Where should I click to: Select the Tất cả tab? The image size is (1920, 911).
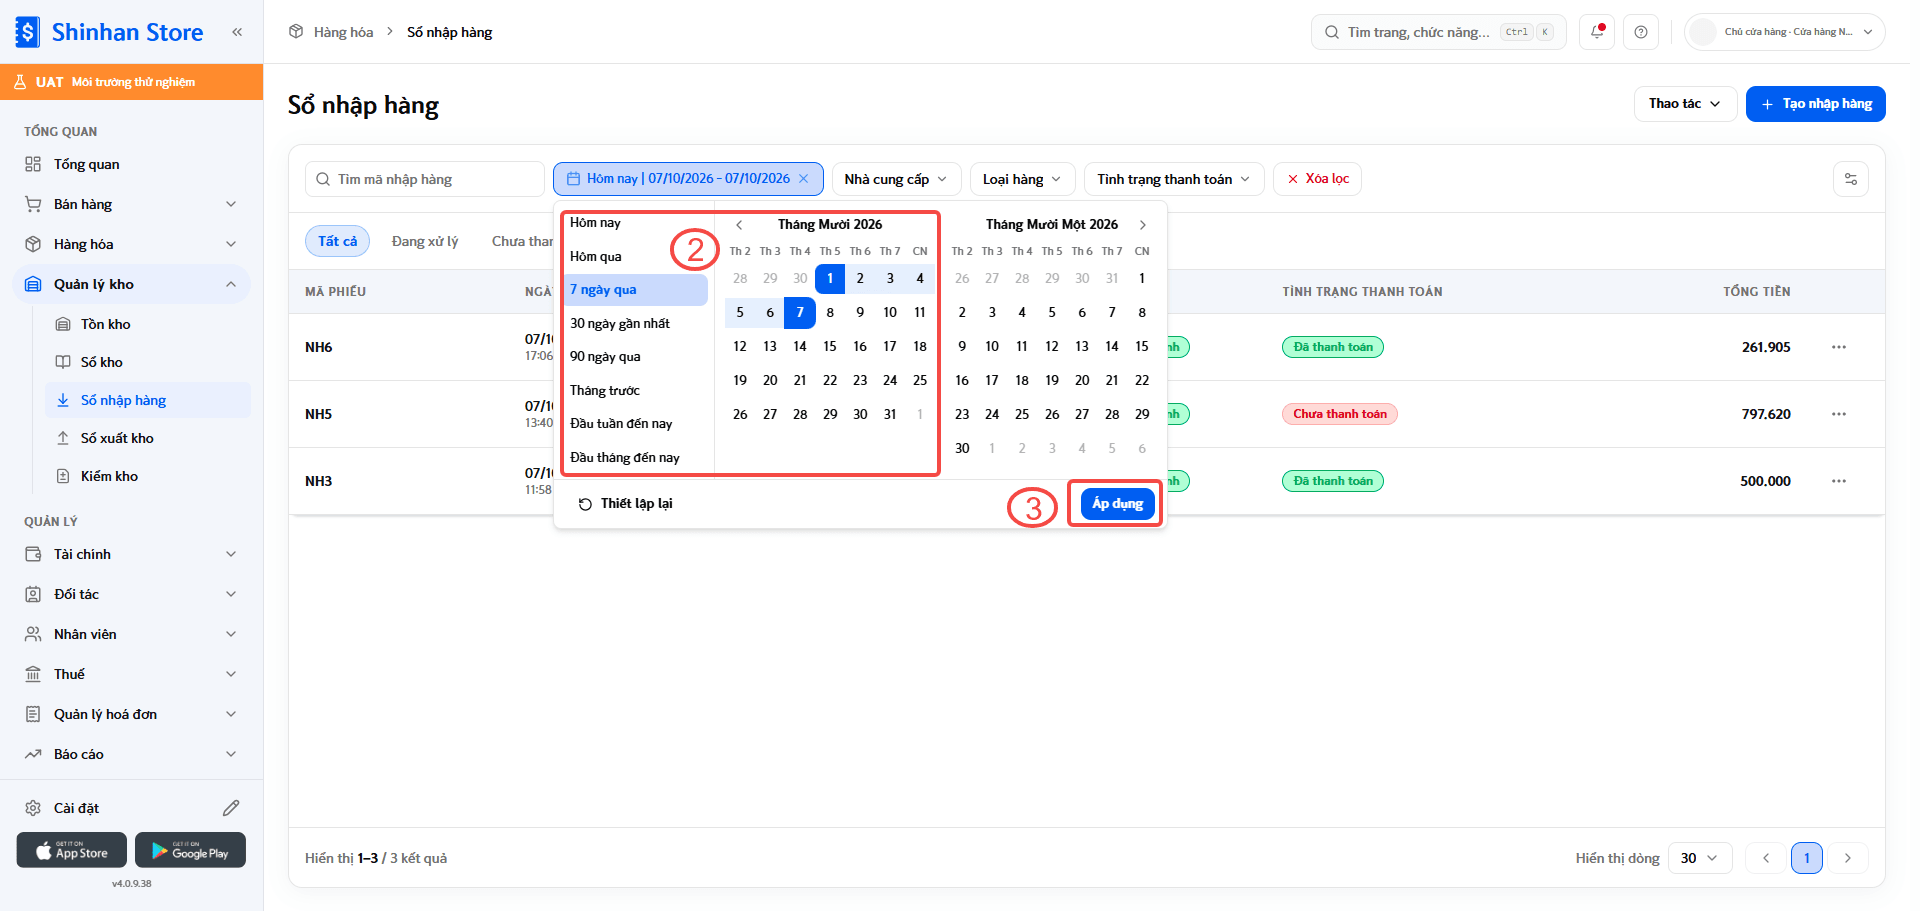(x=337, y=241)
